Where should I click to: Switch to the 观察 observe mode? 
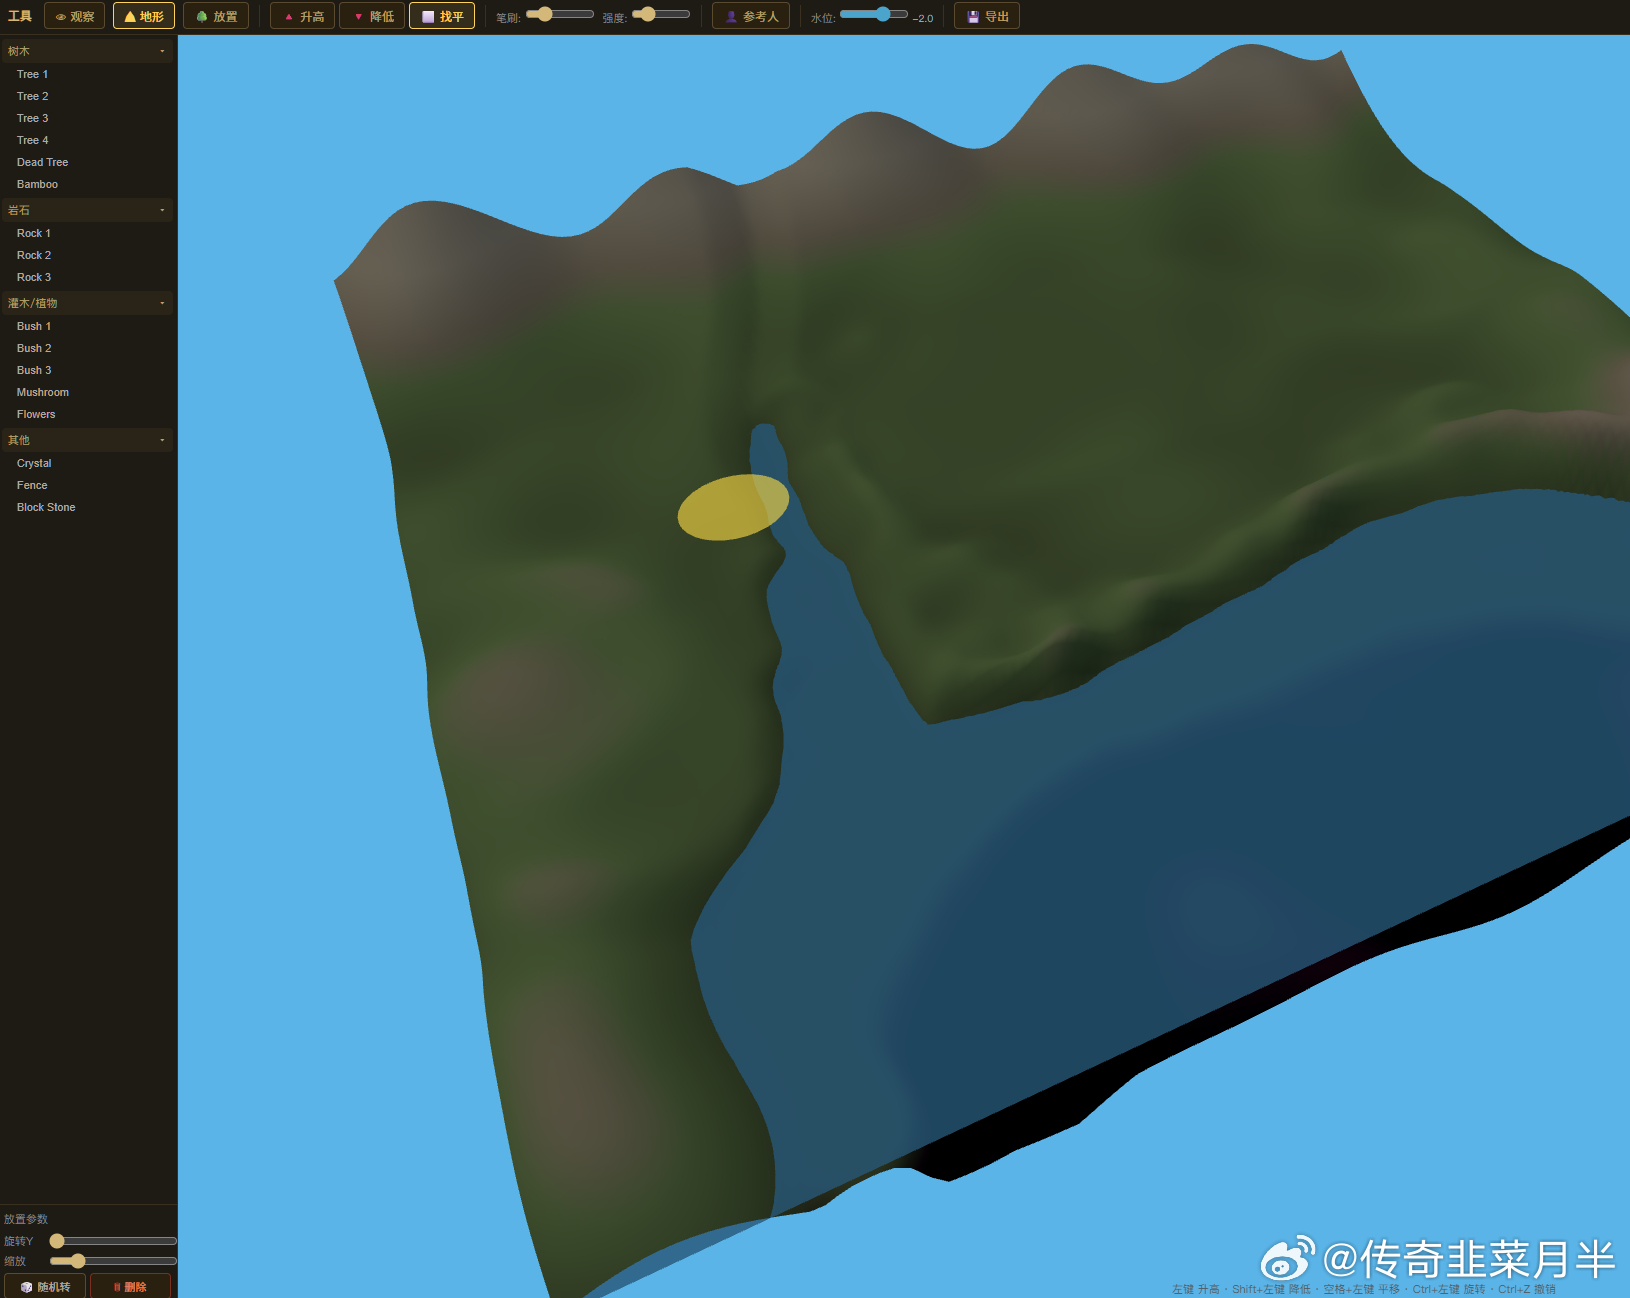tap(74, 16)
